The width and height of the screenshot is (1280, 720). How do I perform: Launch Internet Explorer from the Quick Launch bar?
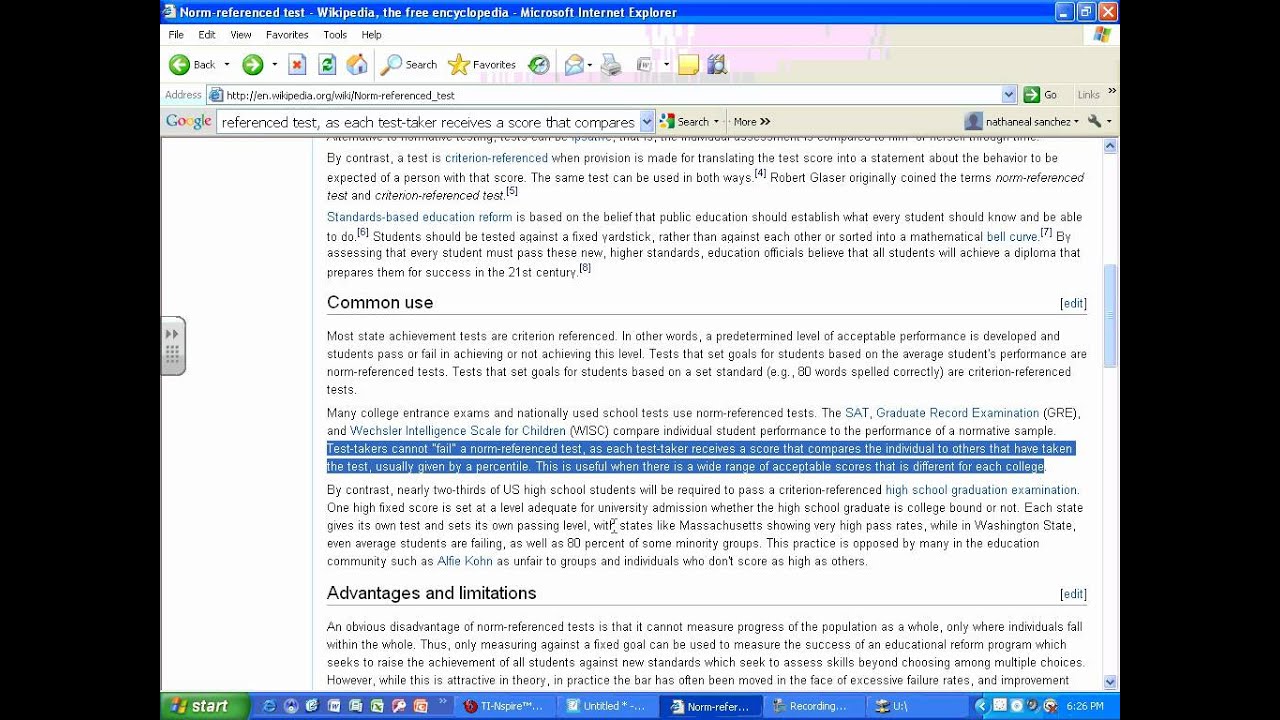tap(269, 706)
